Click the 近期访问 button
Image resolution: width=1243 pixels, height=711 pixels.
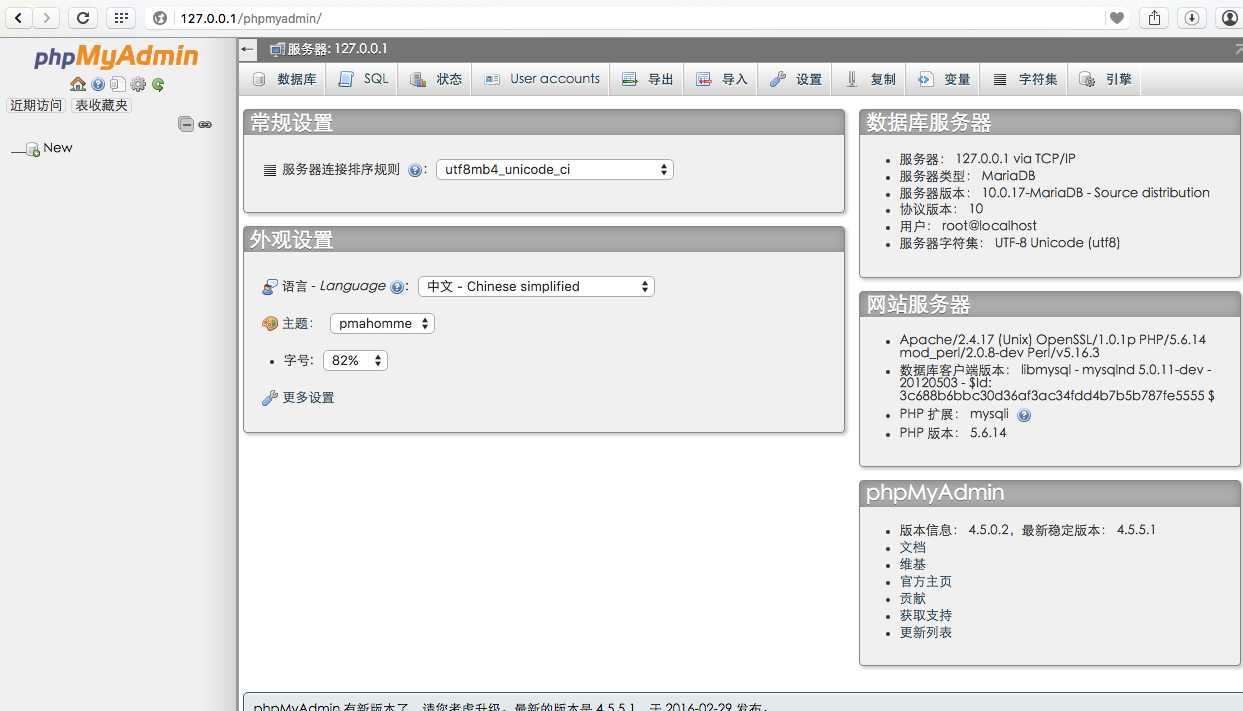(x=36, y=105)
